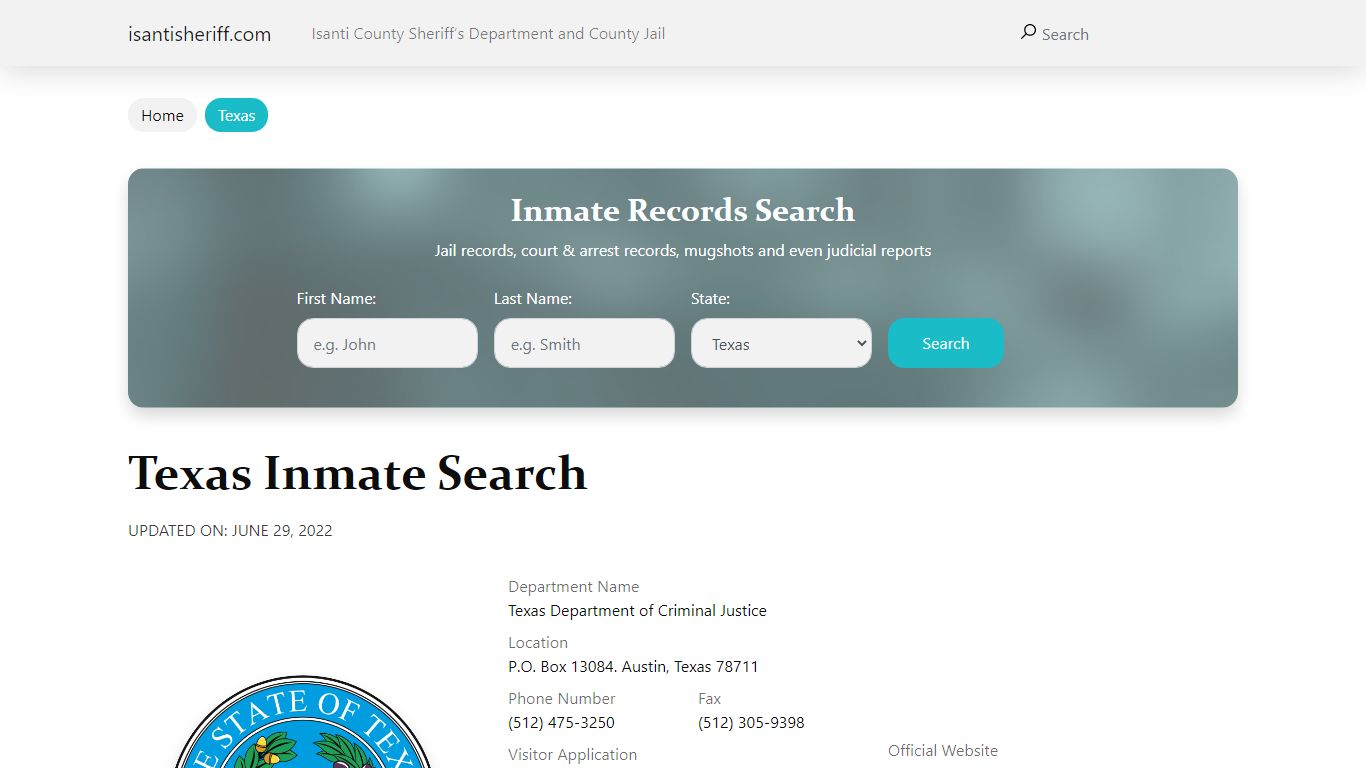Select the Texas breadcrumb pill

pos(237,115)
